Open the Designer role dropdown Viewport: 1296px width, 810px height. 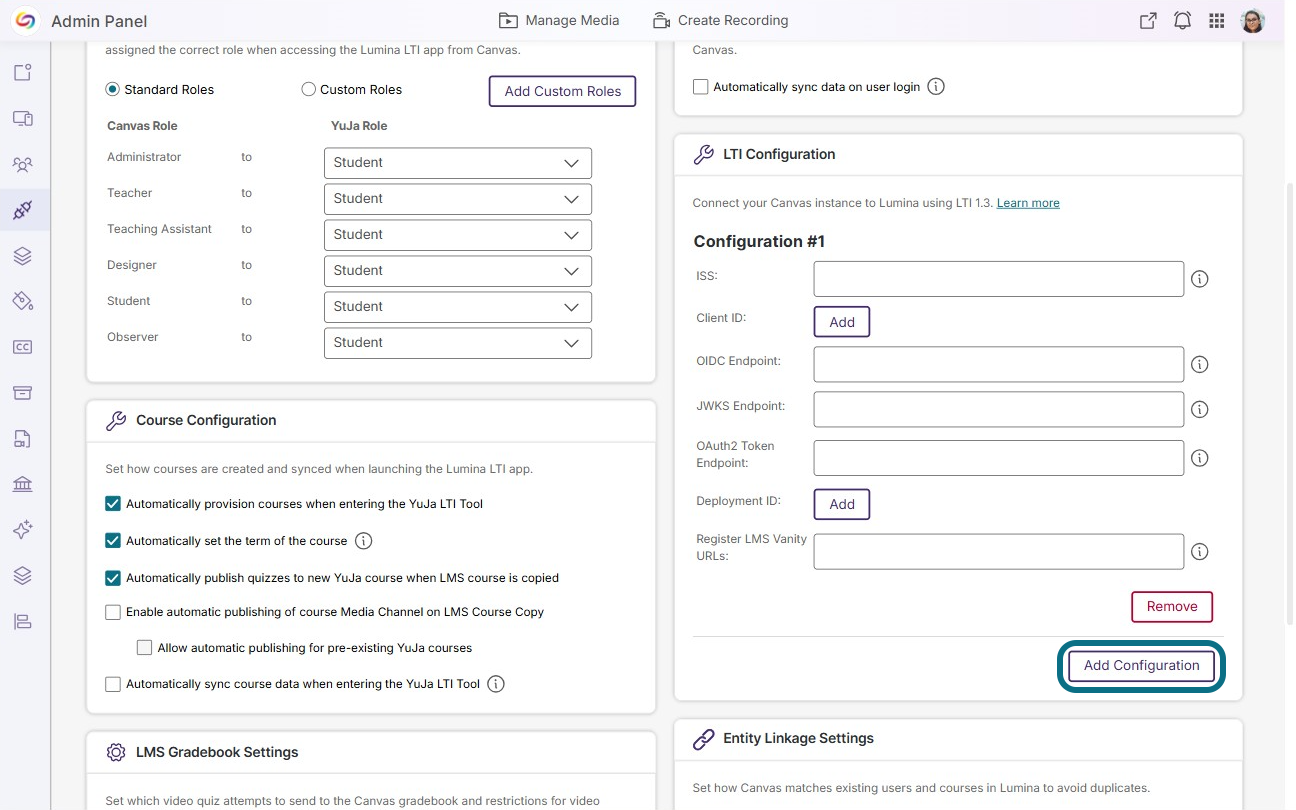458,271
